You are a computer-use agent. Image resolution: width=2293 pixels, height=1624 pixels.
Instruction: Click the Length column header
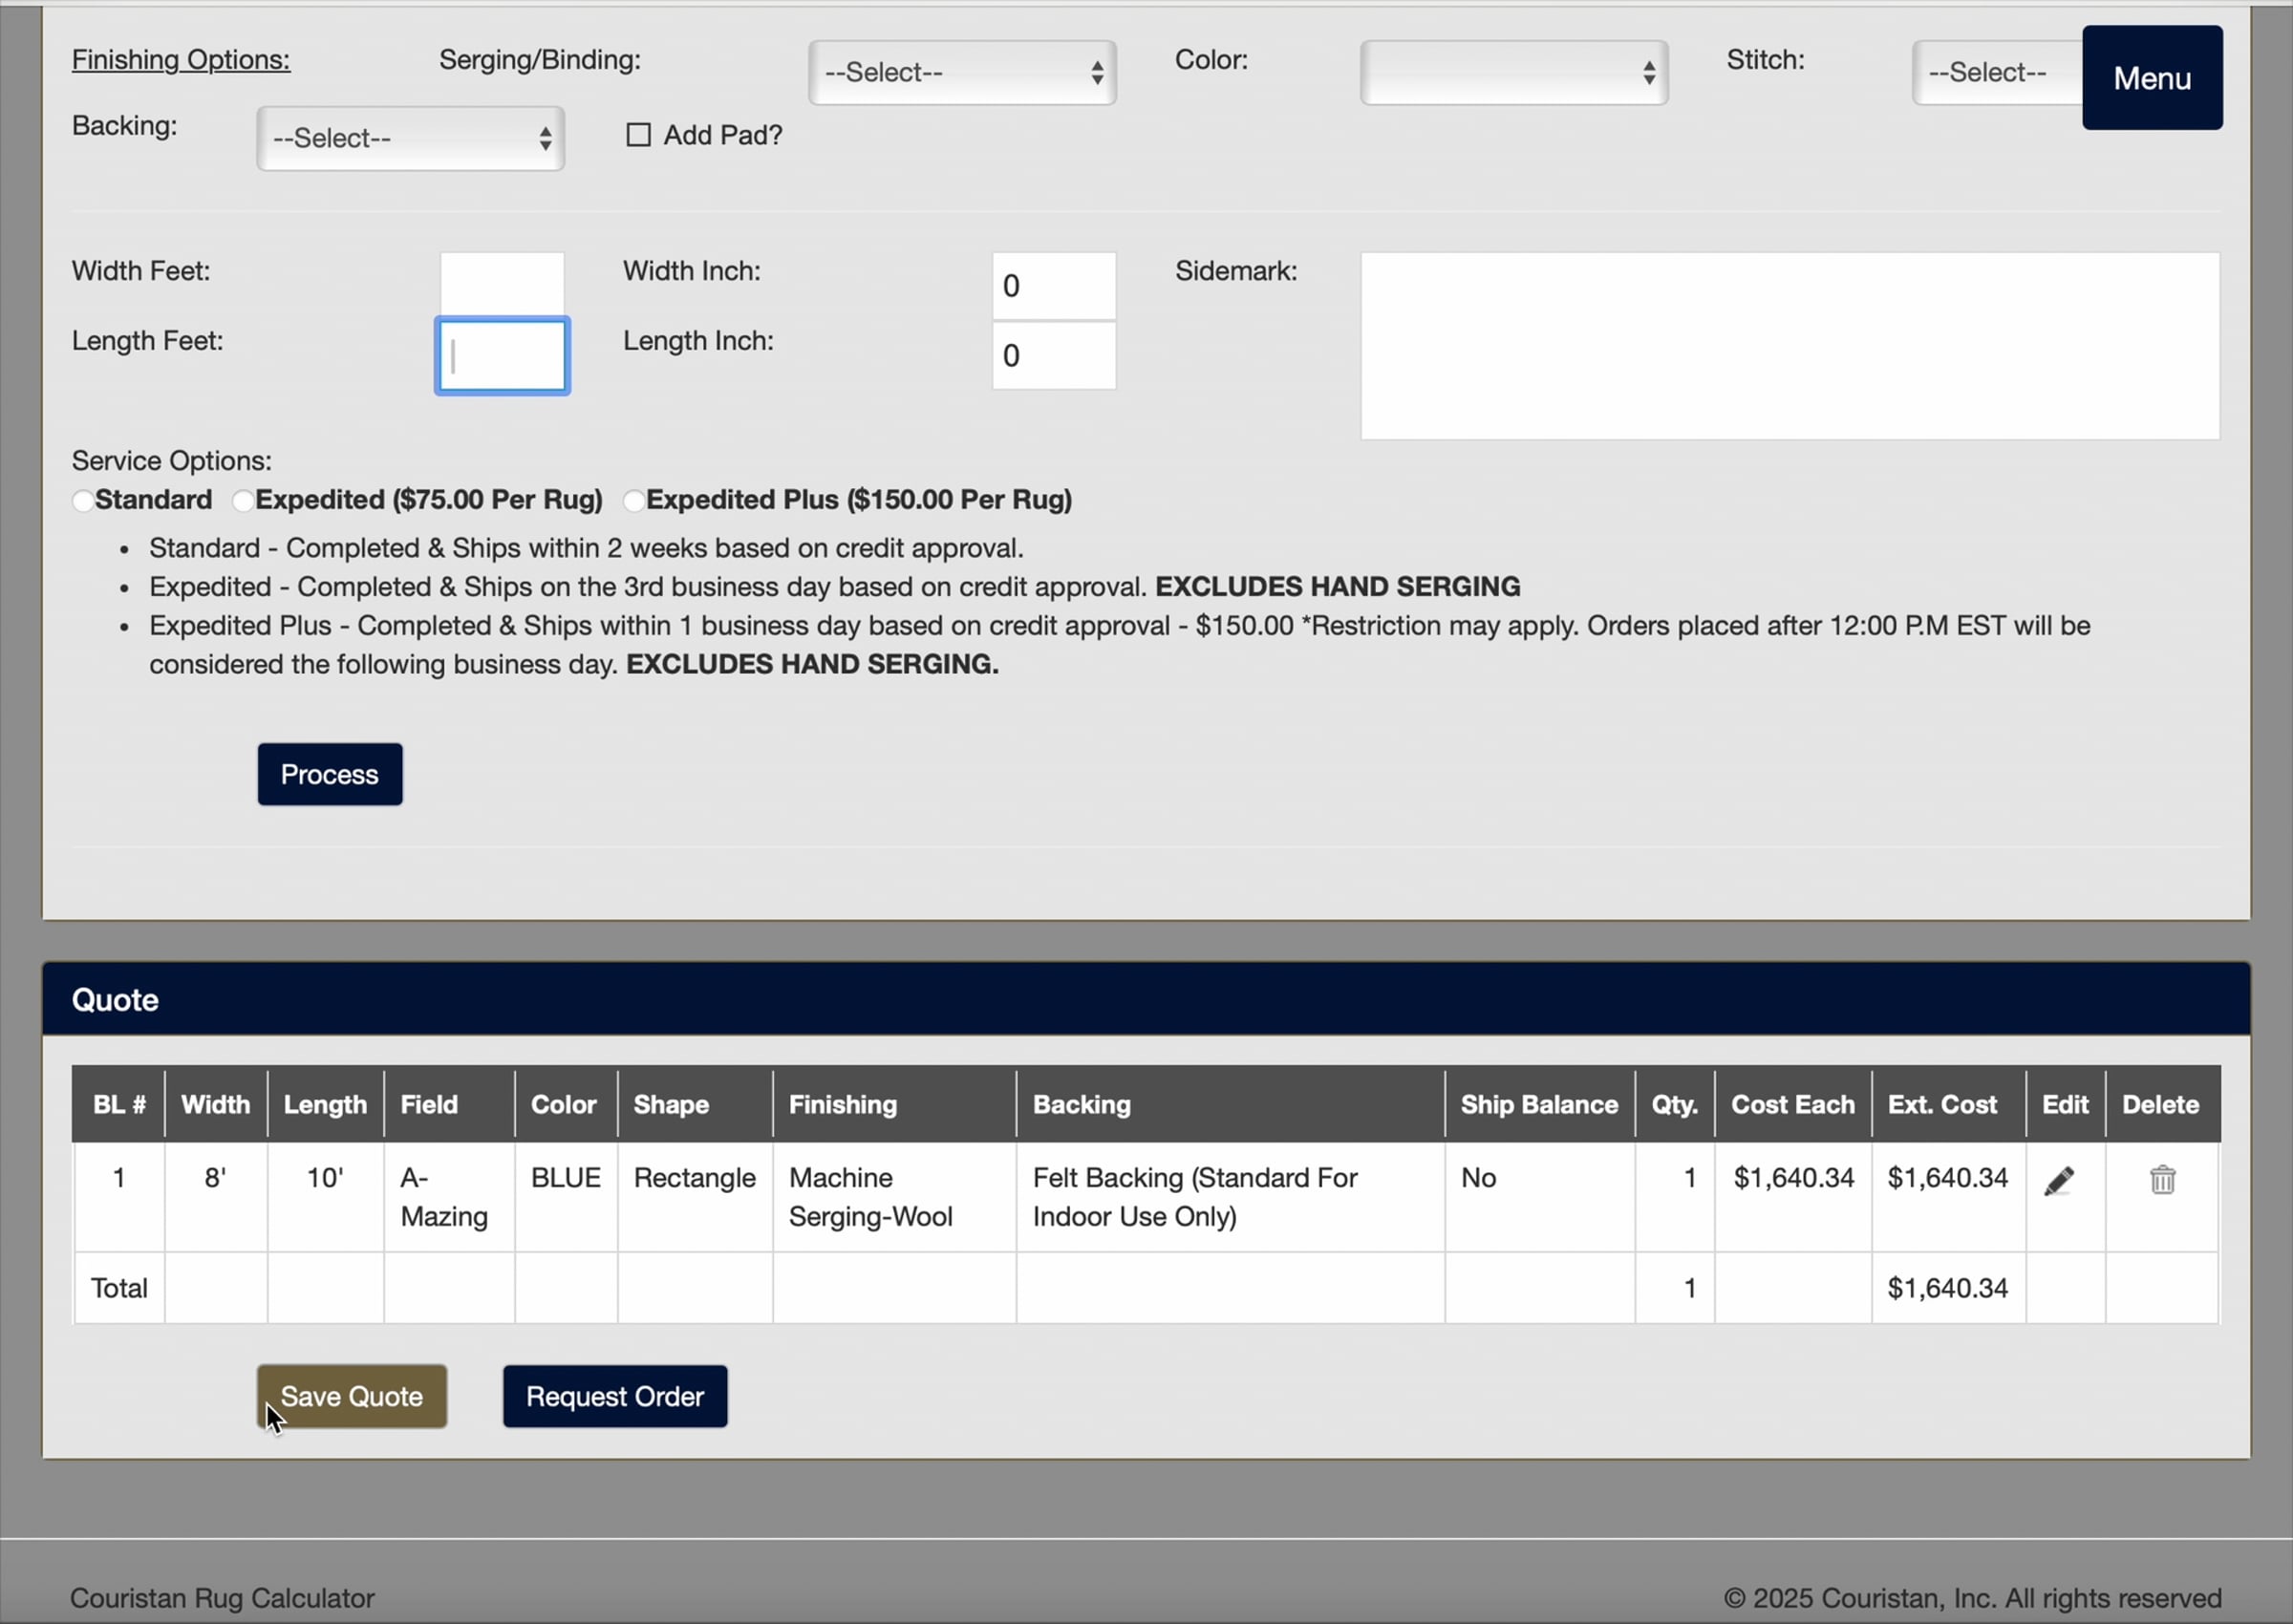[325, 1104]
